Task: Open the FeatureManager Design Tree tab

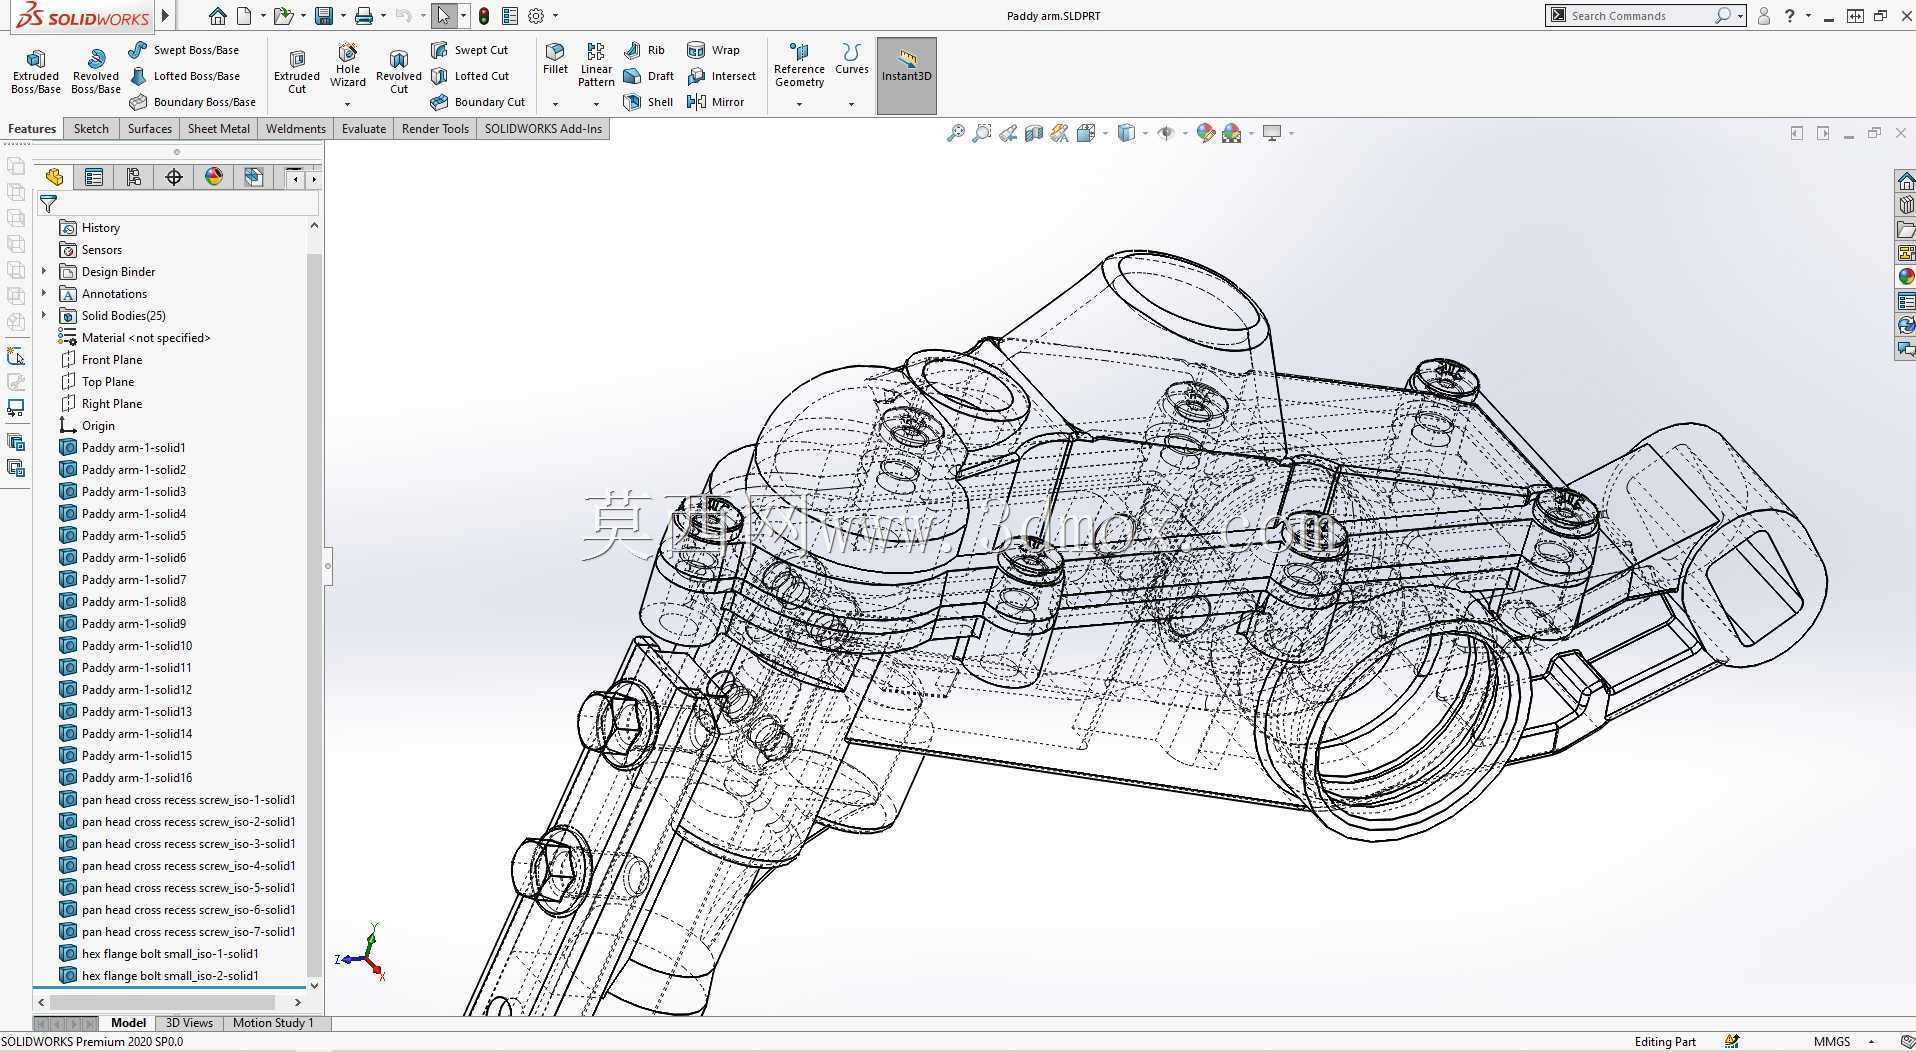Action: [x=54, y=177]
